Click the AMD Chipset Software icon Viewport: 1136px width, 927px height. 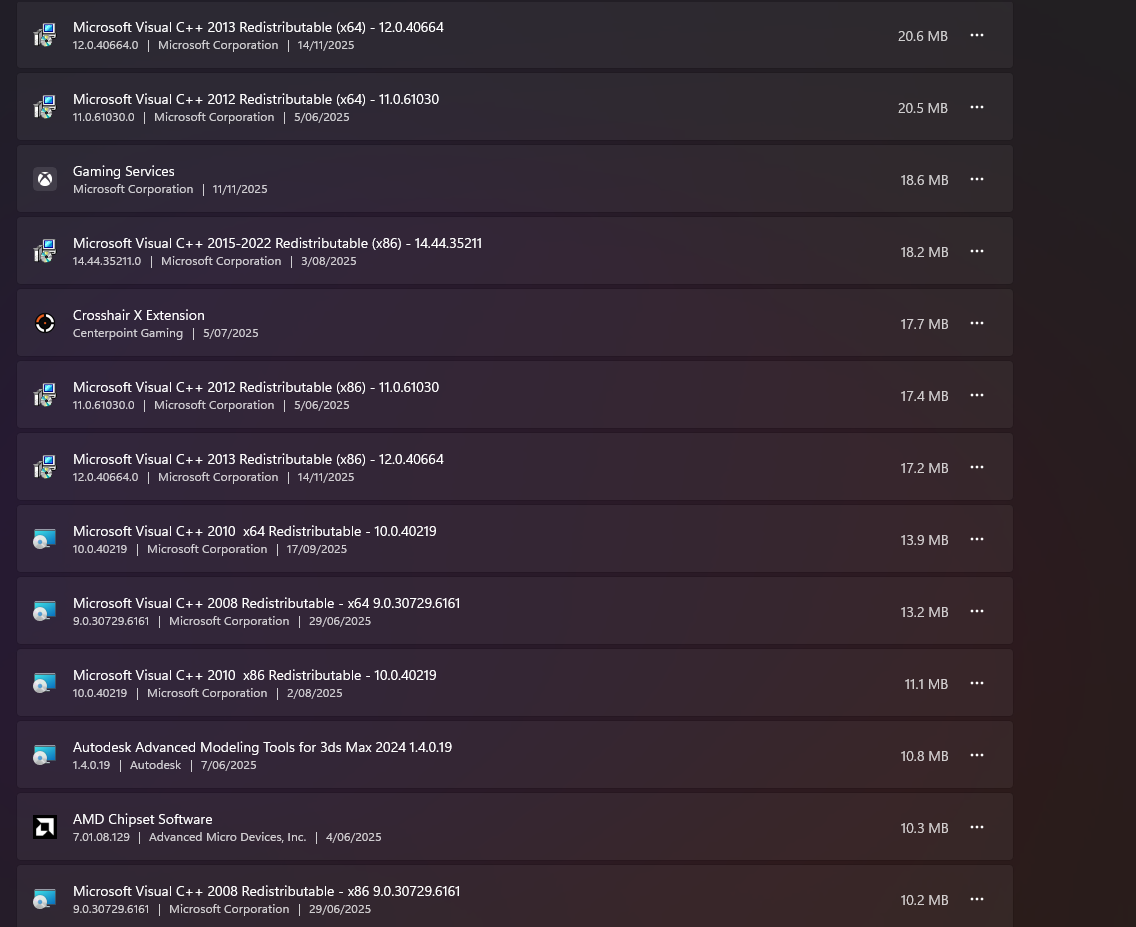point(45,827)
